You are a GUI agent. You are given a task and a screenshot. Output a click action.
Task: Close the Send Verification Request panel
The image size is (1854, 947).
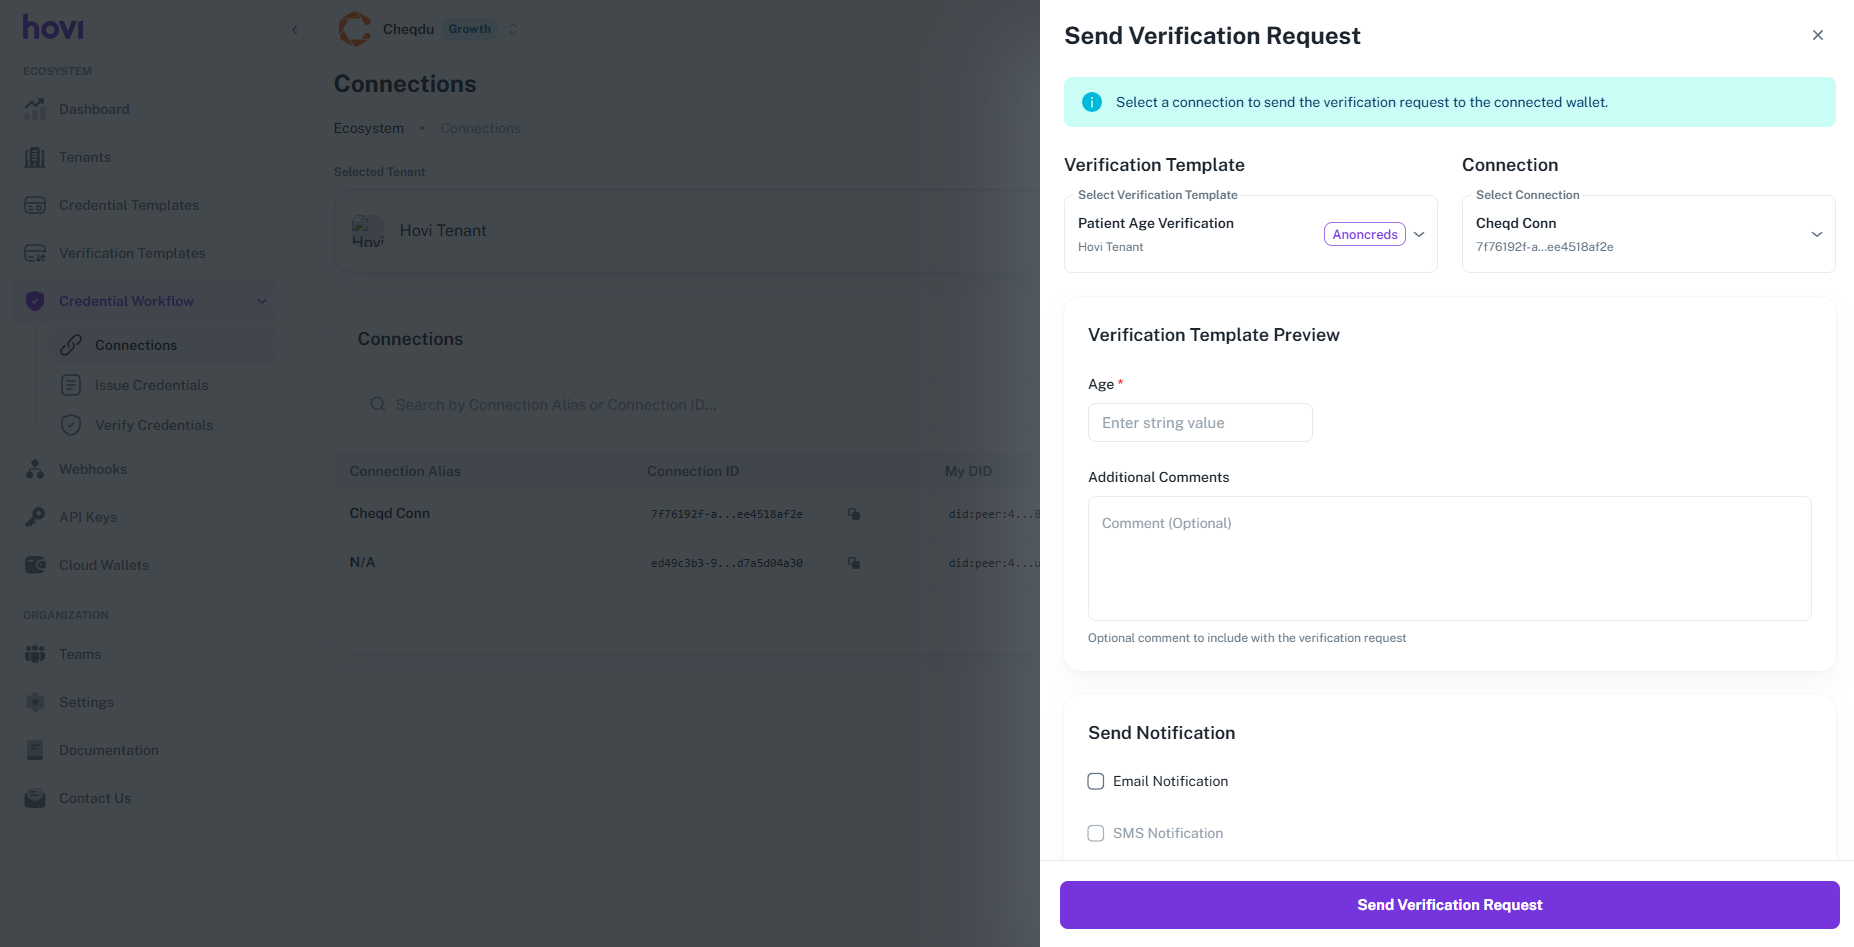pyautogui.click(x=1817, y=35)
